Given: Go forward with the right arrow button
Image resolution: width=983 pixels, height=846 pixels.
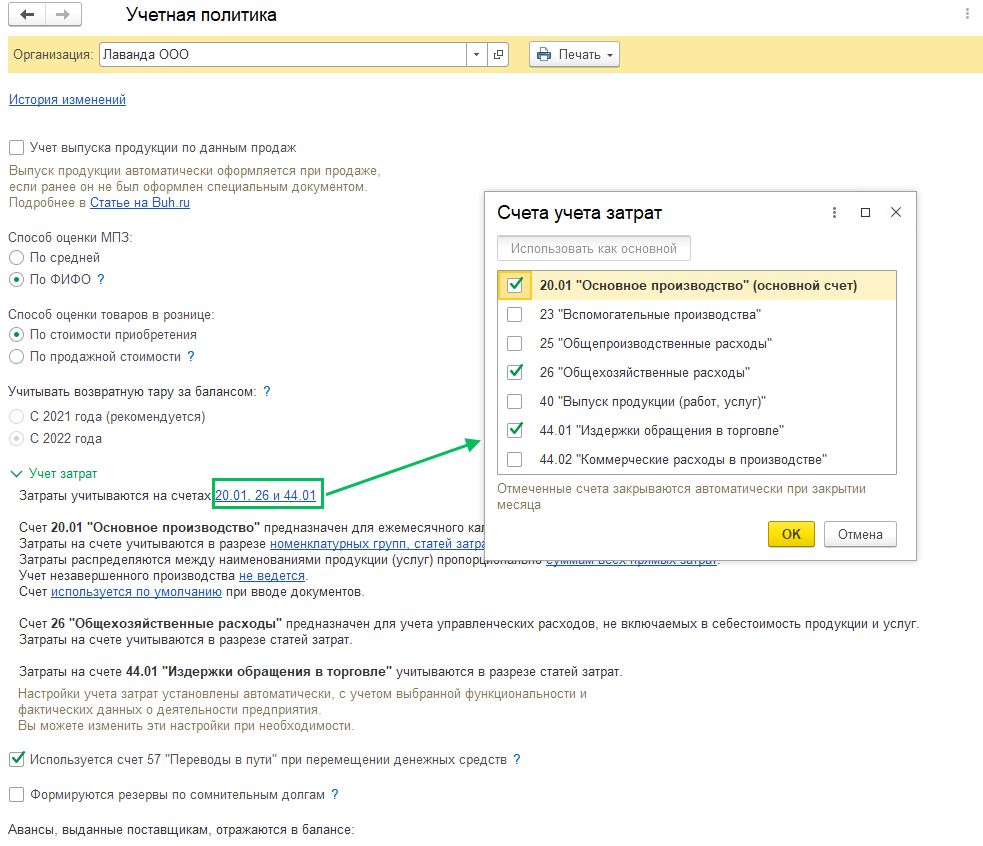Looking at the screenshot, I should point(63,14).
